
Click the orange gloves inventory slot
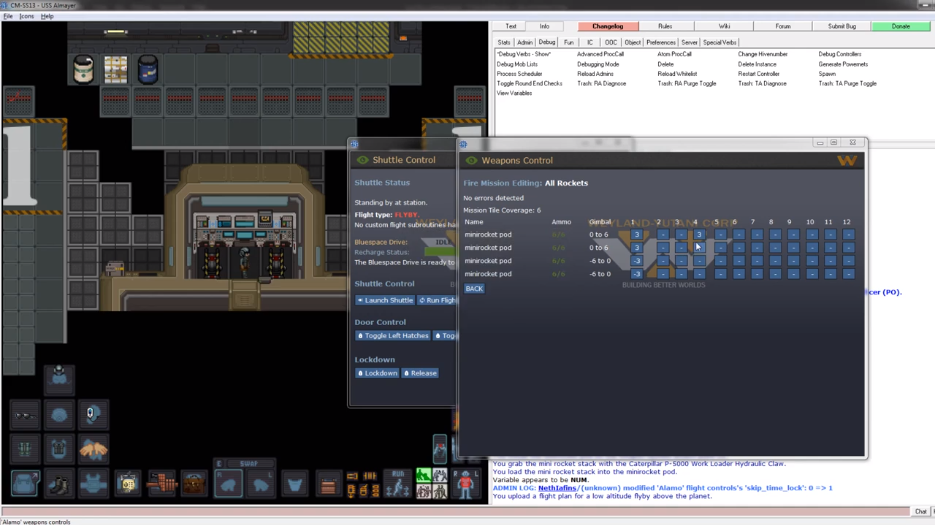pos(93,449)
